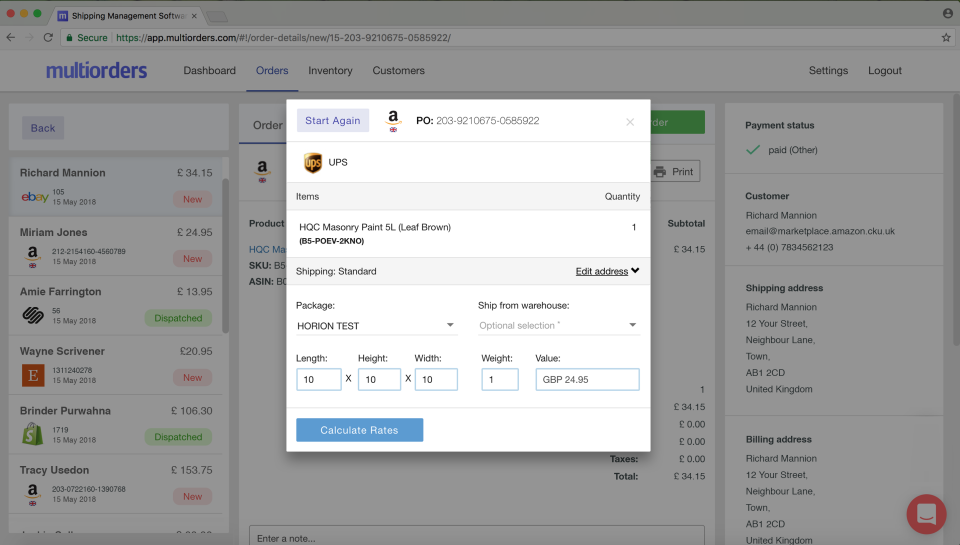This screenshot has width=960, height=545.
Task: Click the Enter a note field
Action: (x=476, y=536)
